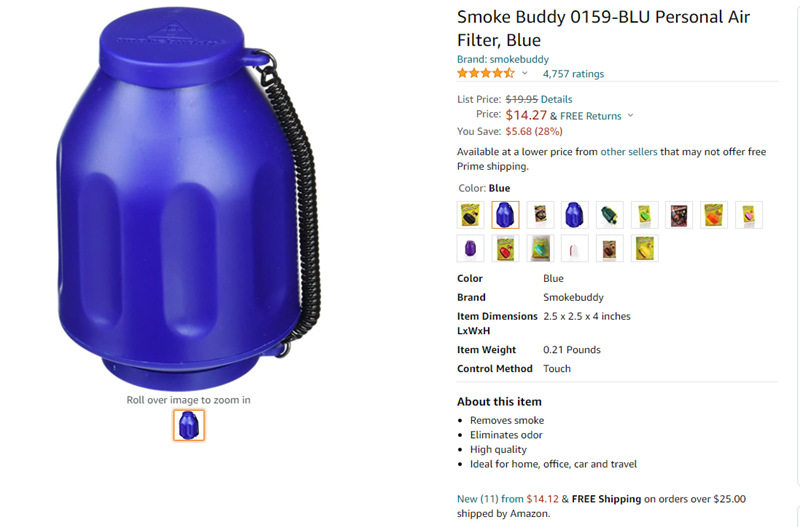
Task: Select the blue product thumbnail below the image
Action: pos(189,425)
